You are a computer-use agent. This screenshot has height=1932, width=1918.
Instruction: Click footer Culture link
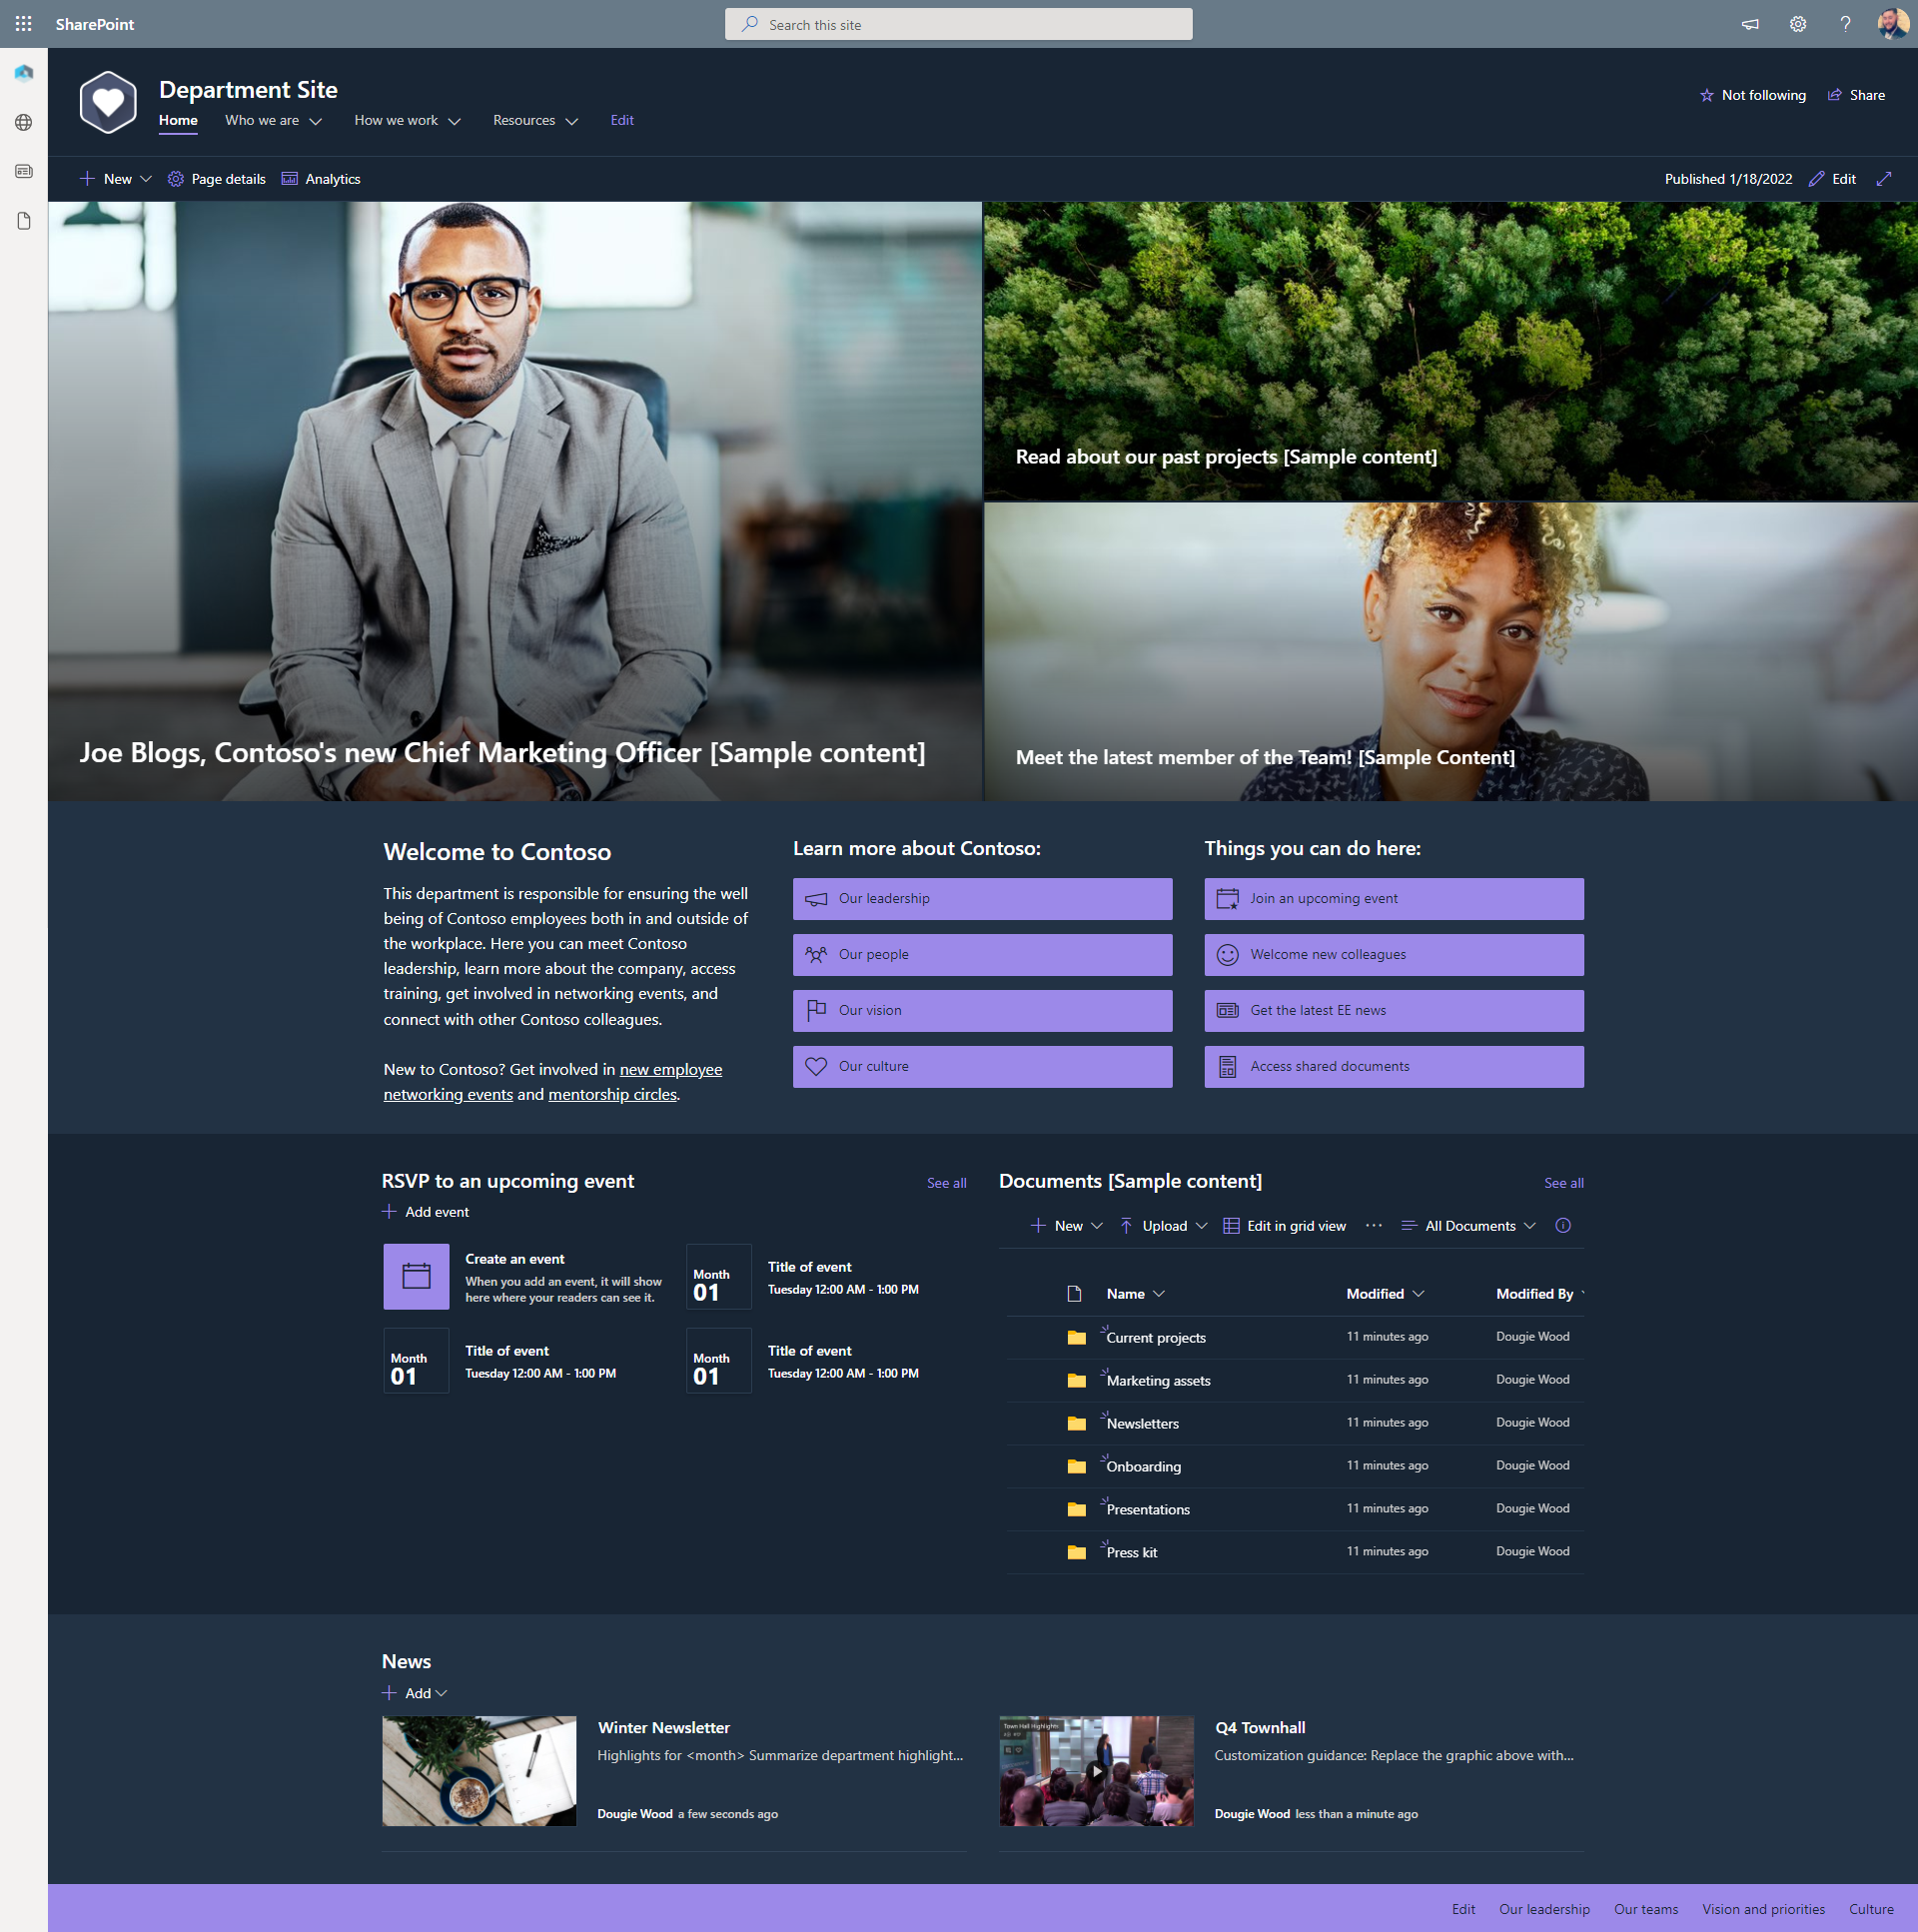point(1871,1910)
